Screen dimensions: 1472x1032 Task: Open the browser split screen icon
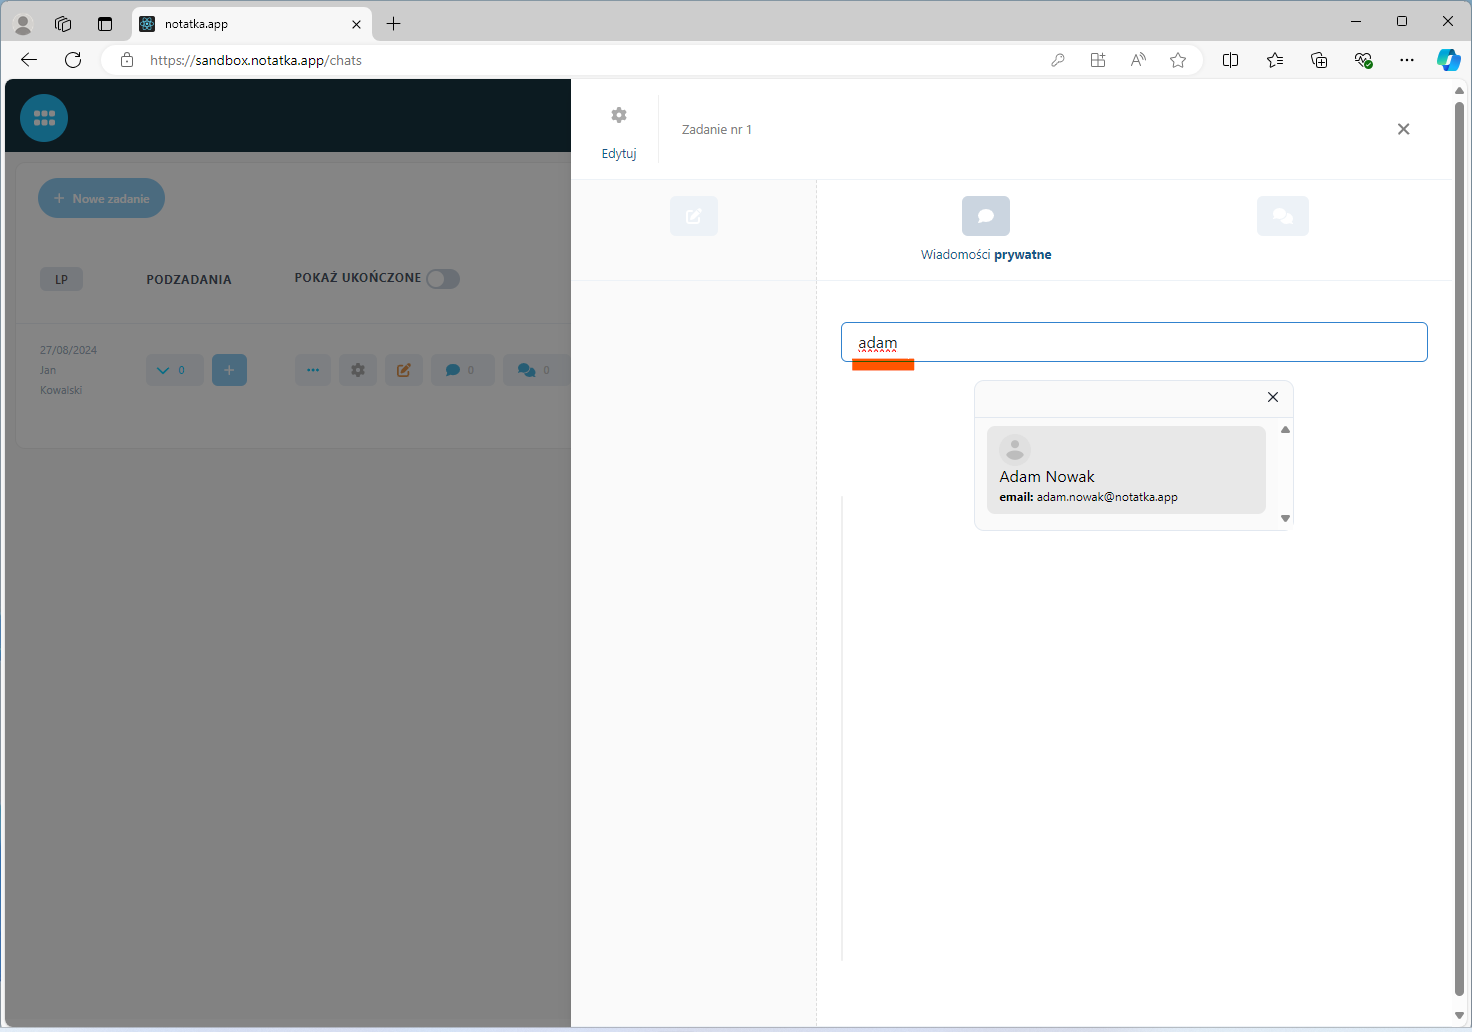tap(1230, 60)
